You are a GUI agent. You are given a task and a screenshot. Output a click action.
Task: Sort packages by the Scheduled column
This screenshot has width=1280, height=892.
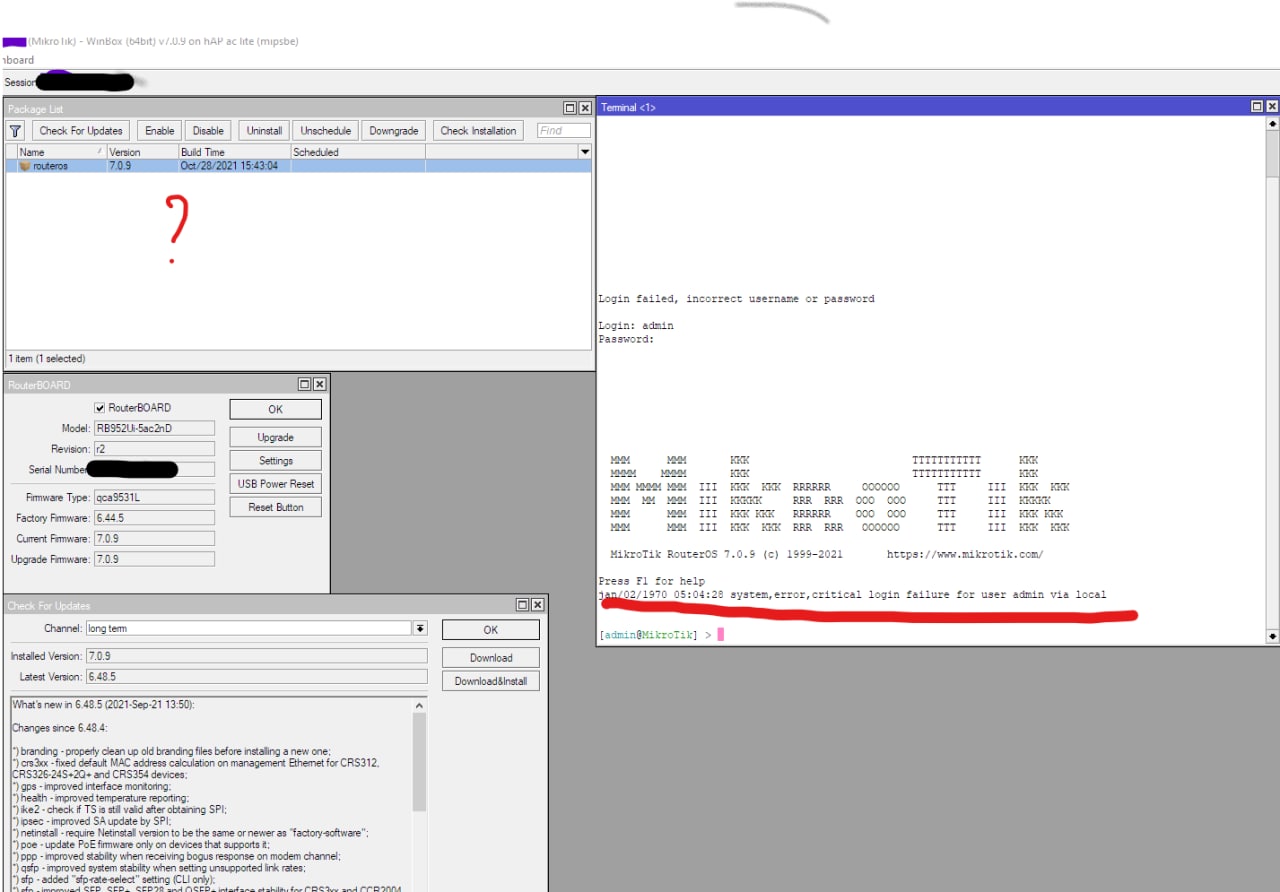(358, 152)
